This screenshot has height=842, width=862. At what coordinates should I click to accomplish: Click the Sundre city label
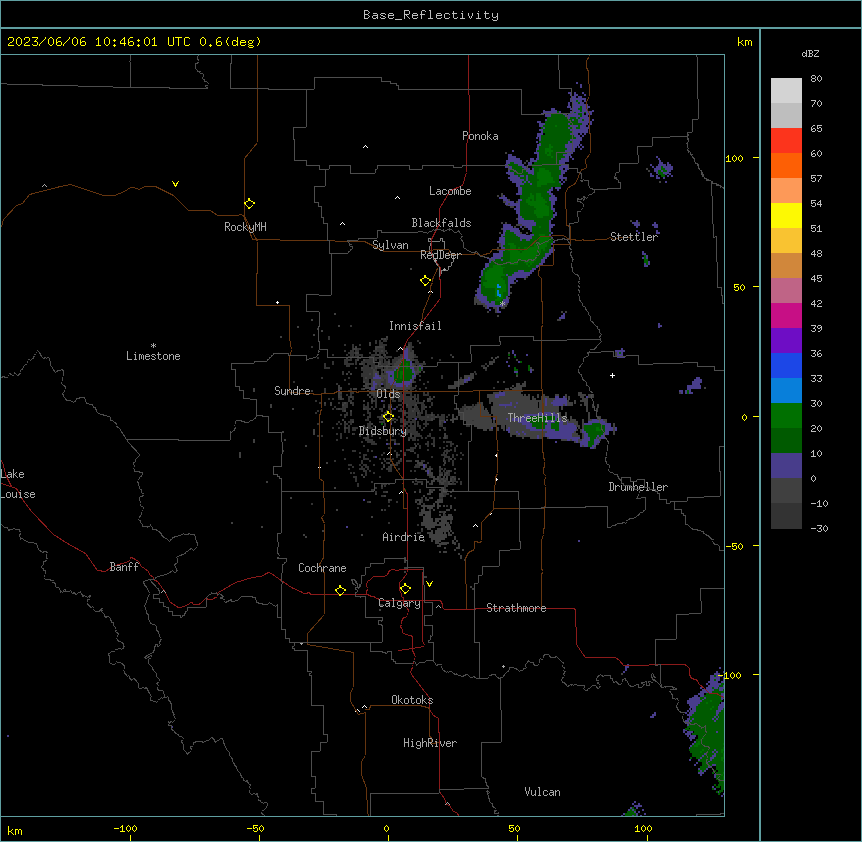(292, 391)
